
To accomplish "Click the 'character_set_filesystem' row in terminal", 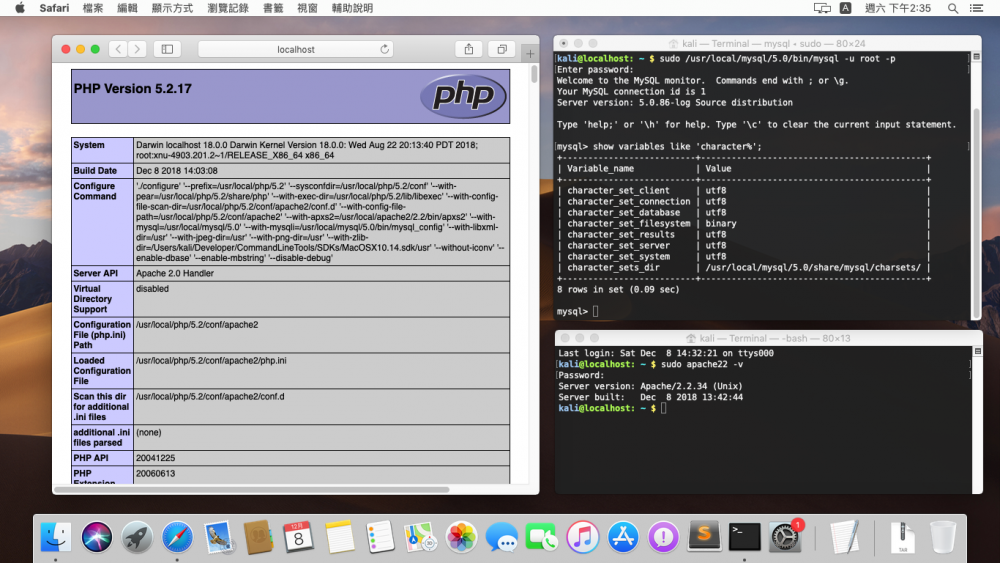I will [743, 224].
